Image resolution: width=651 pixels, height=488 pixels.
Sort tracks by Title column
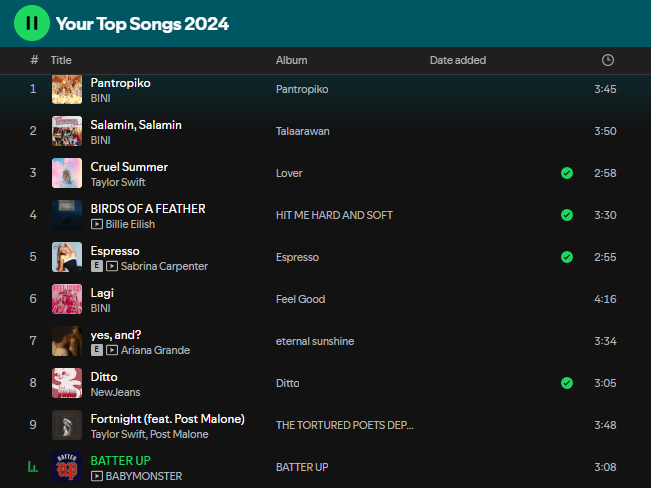pos(61,60)
